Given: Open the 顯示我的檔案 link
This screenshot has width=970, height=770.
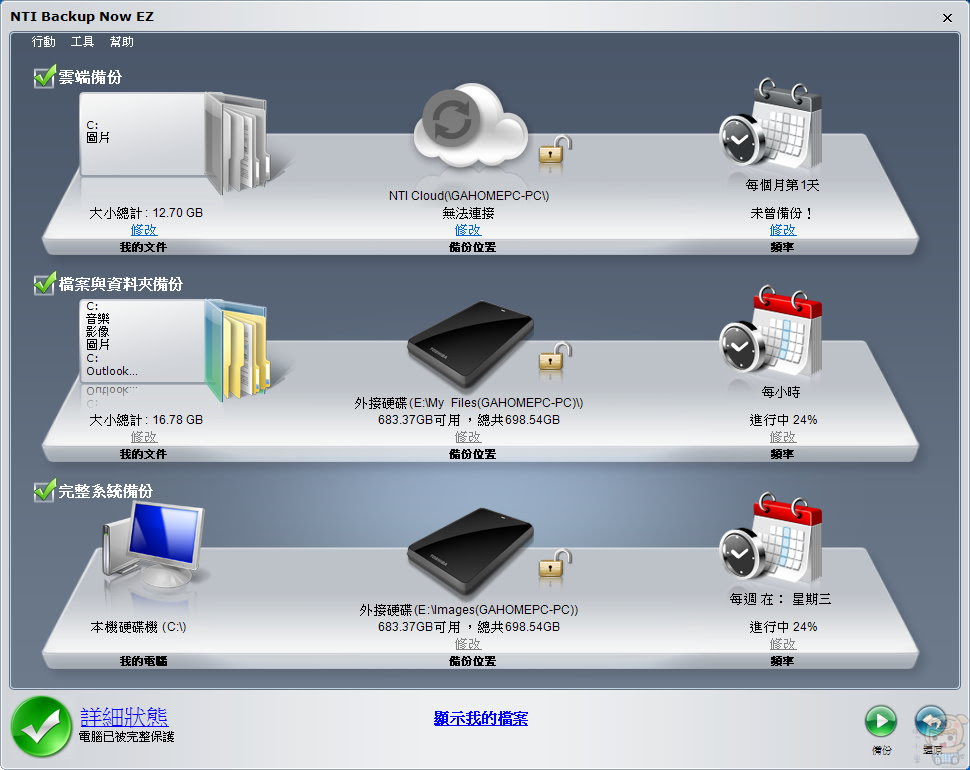Looking at the screenshot, I should point(481,718).
